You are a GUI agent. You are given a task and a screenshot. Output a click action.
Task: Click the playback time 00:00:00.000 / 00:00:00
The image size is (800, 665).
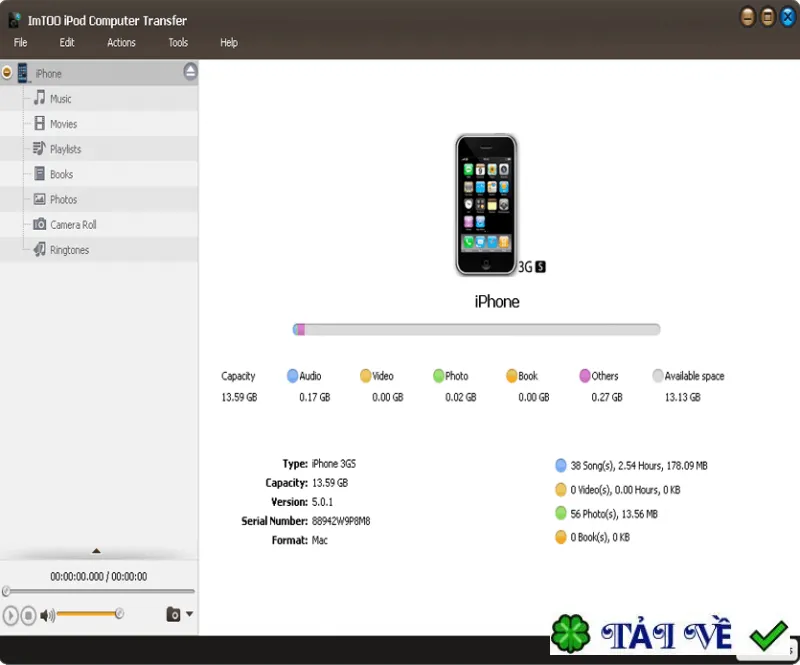click(98, 577)
